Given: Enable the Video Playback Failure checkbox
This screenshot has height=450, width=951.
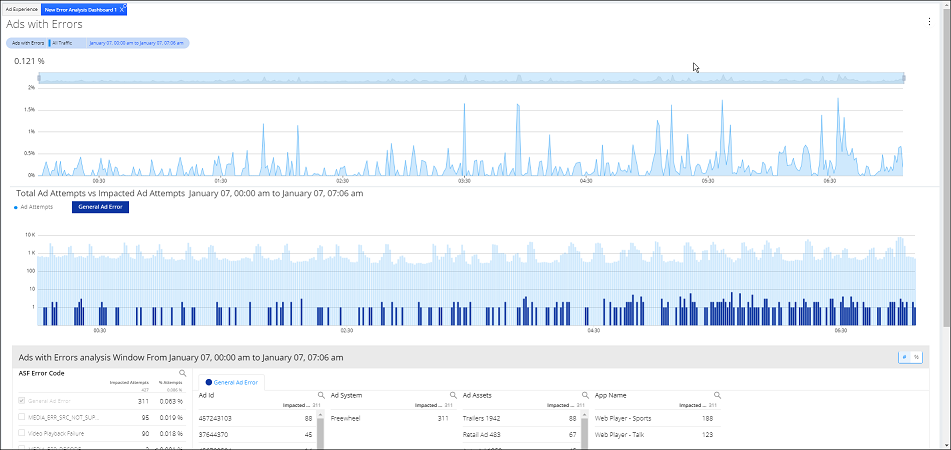Looking at the screenshot, I should click(22, 432).
